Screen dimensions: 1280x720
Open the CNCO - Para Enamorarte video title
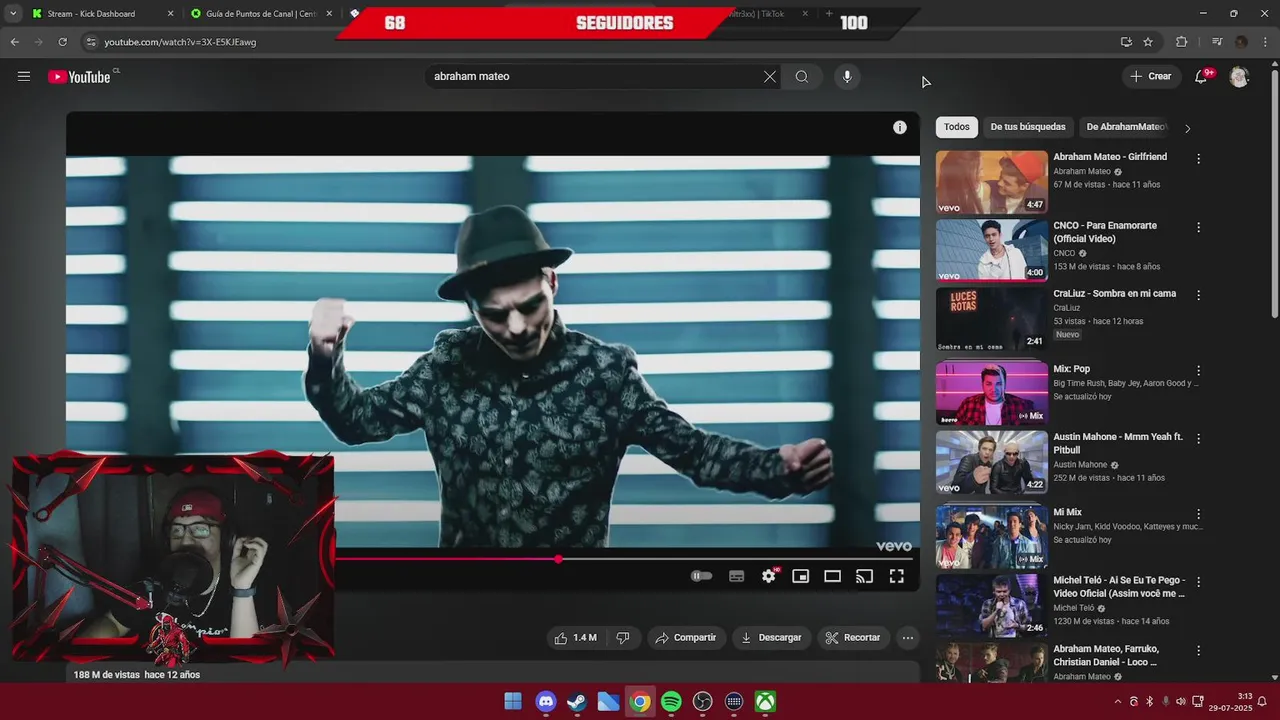click(1105, 232)
